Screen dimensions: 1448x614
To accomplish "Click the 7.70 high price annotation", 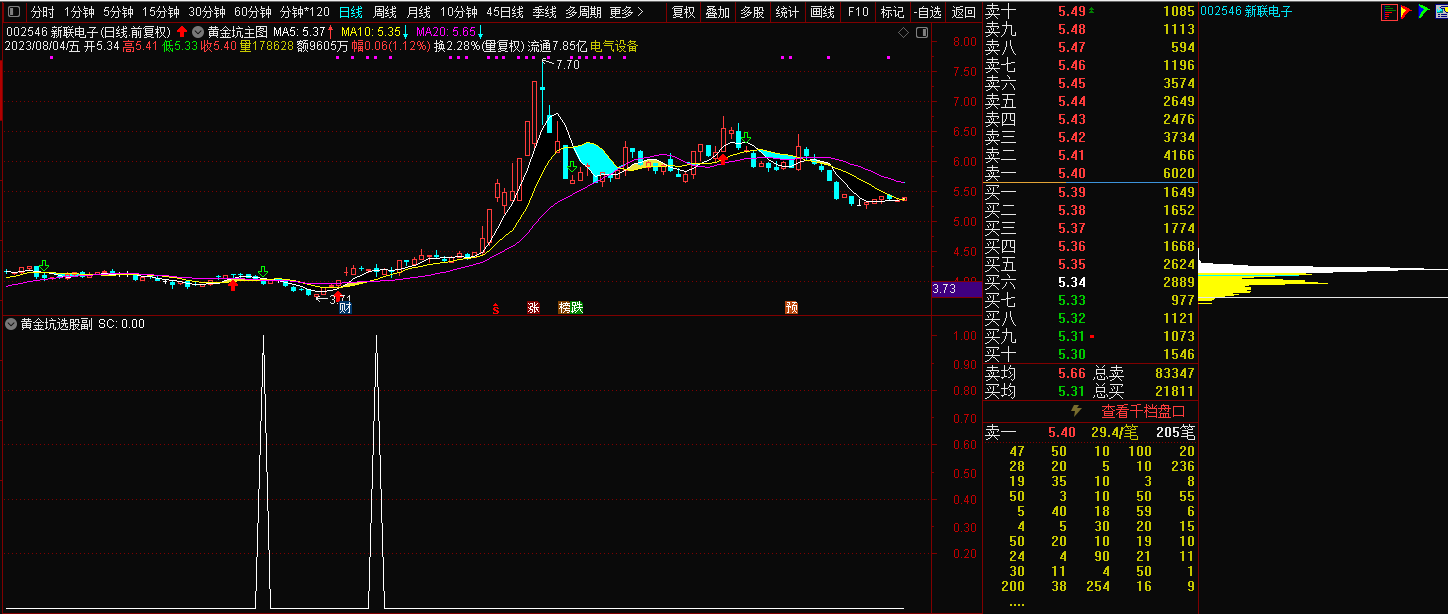I will click(x=568, y=65).
